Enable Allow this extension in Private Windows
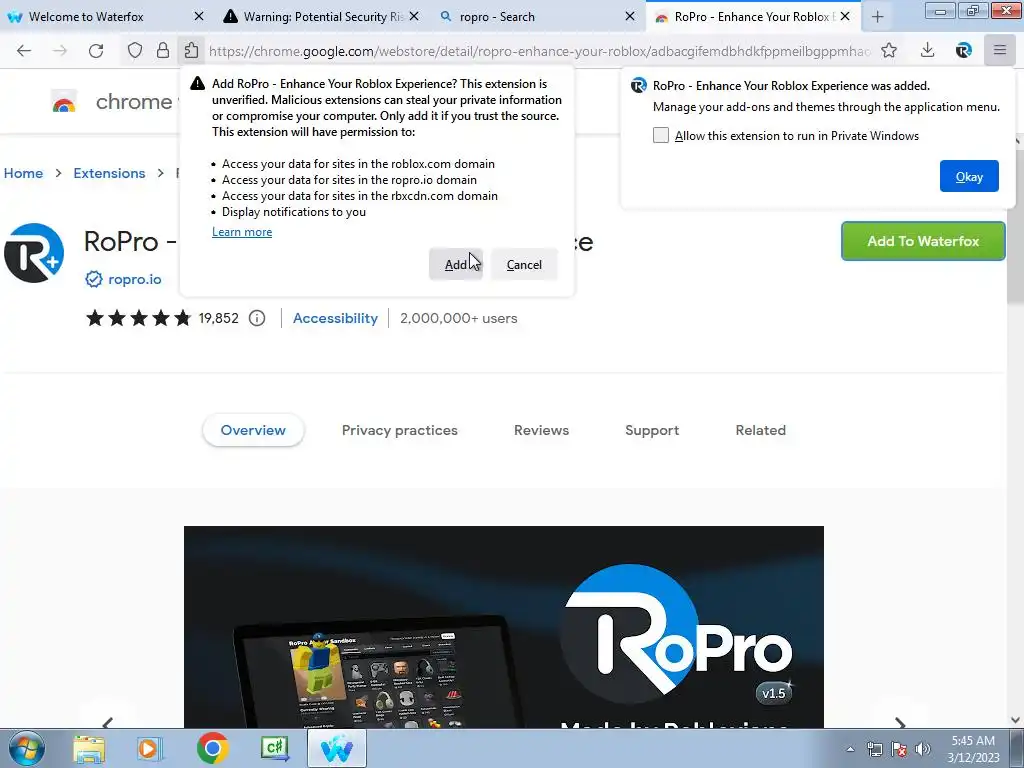Screen dimensions: 1024x768 661,135
